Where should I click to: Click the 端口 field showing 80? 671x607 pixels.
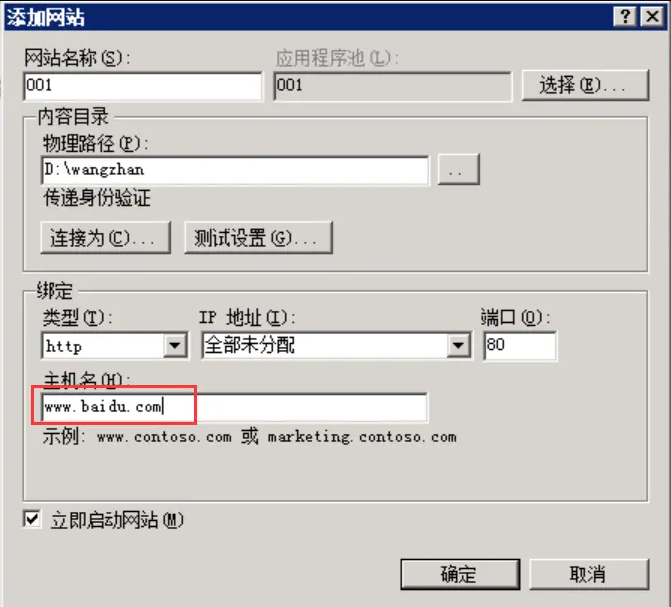(520, 345)
